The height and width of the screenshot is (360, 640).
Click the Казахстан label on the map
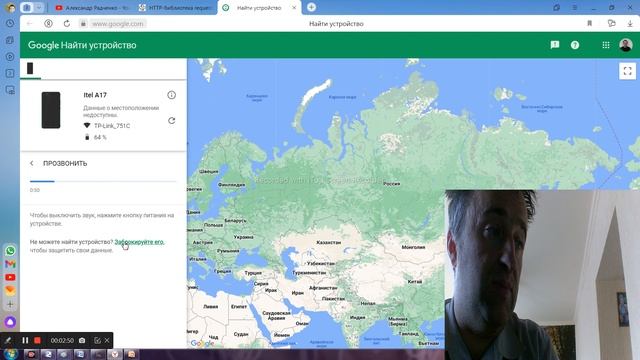click(x=328, y=242)
